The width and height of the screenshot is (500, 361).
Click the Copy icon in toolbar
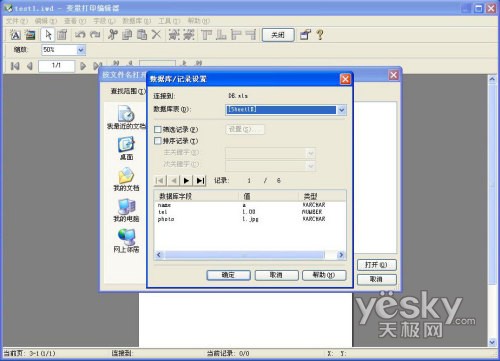pyautogui.click(x=127, y=35)
